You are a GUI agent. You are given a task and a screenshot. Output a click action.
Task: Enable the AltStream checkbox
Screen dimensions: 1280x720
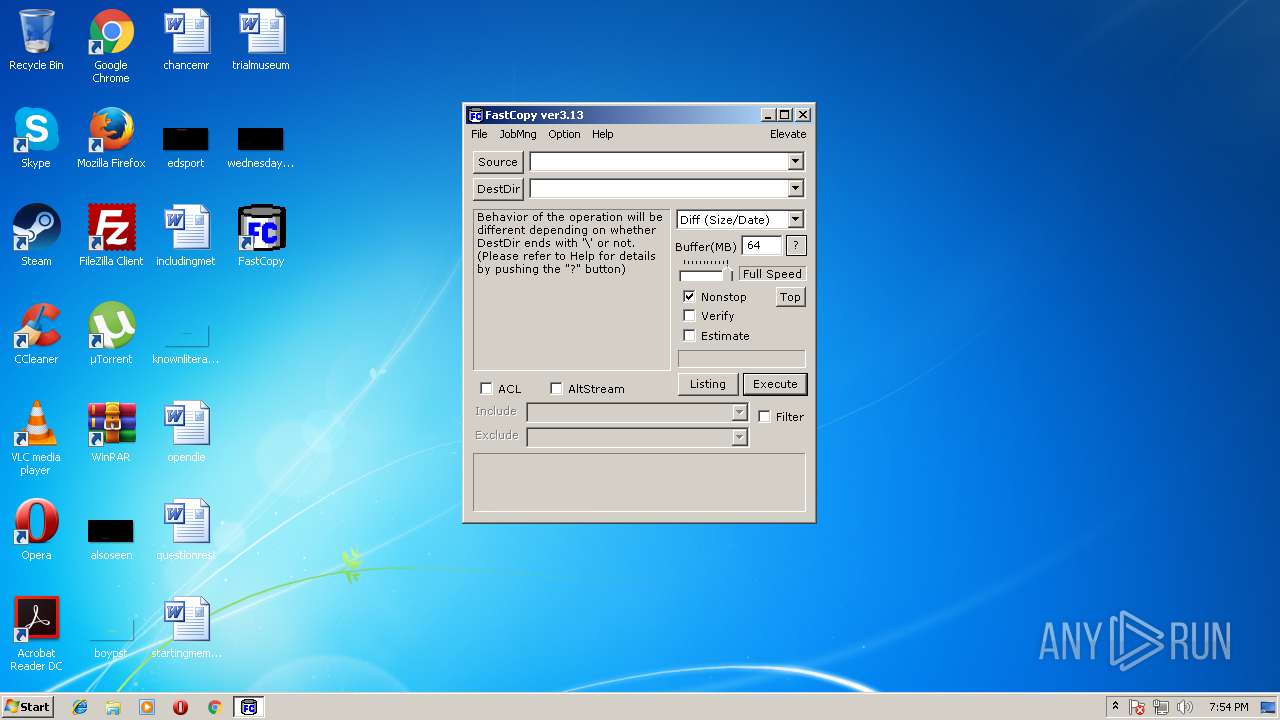(x=556, y=389)
